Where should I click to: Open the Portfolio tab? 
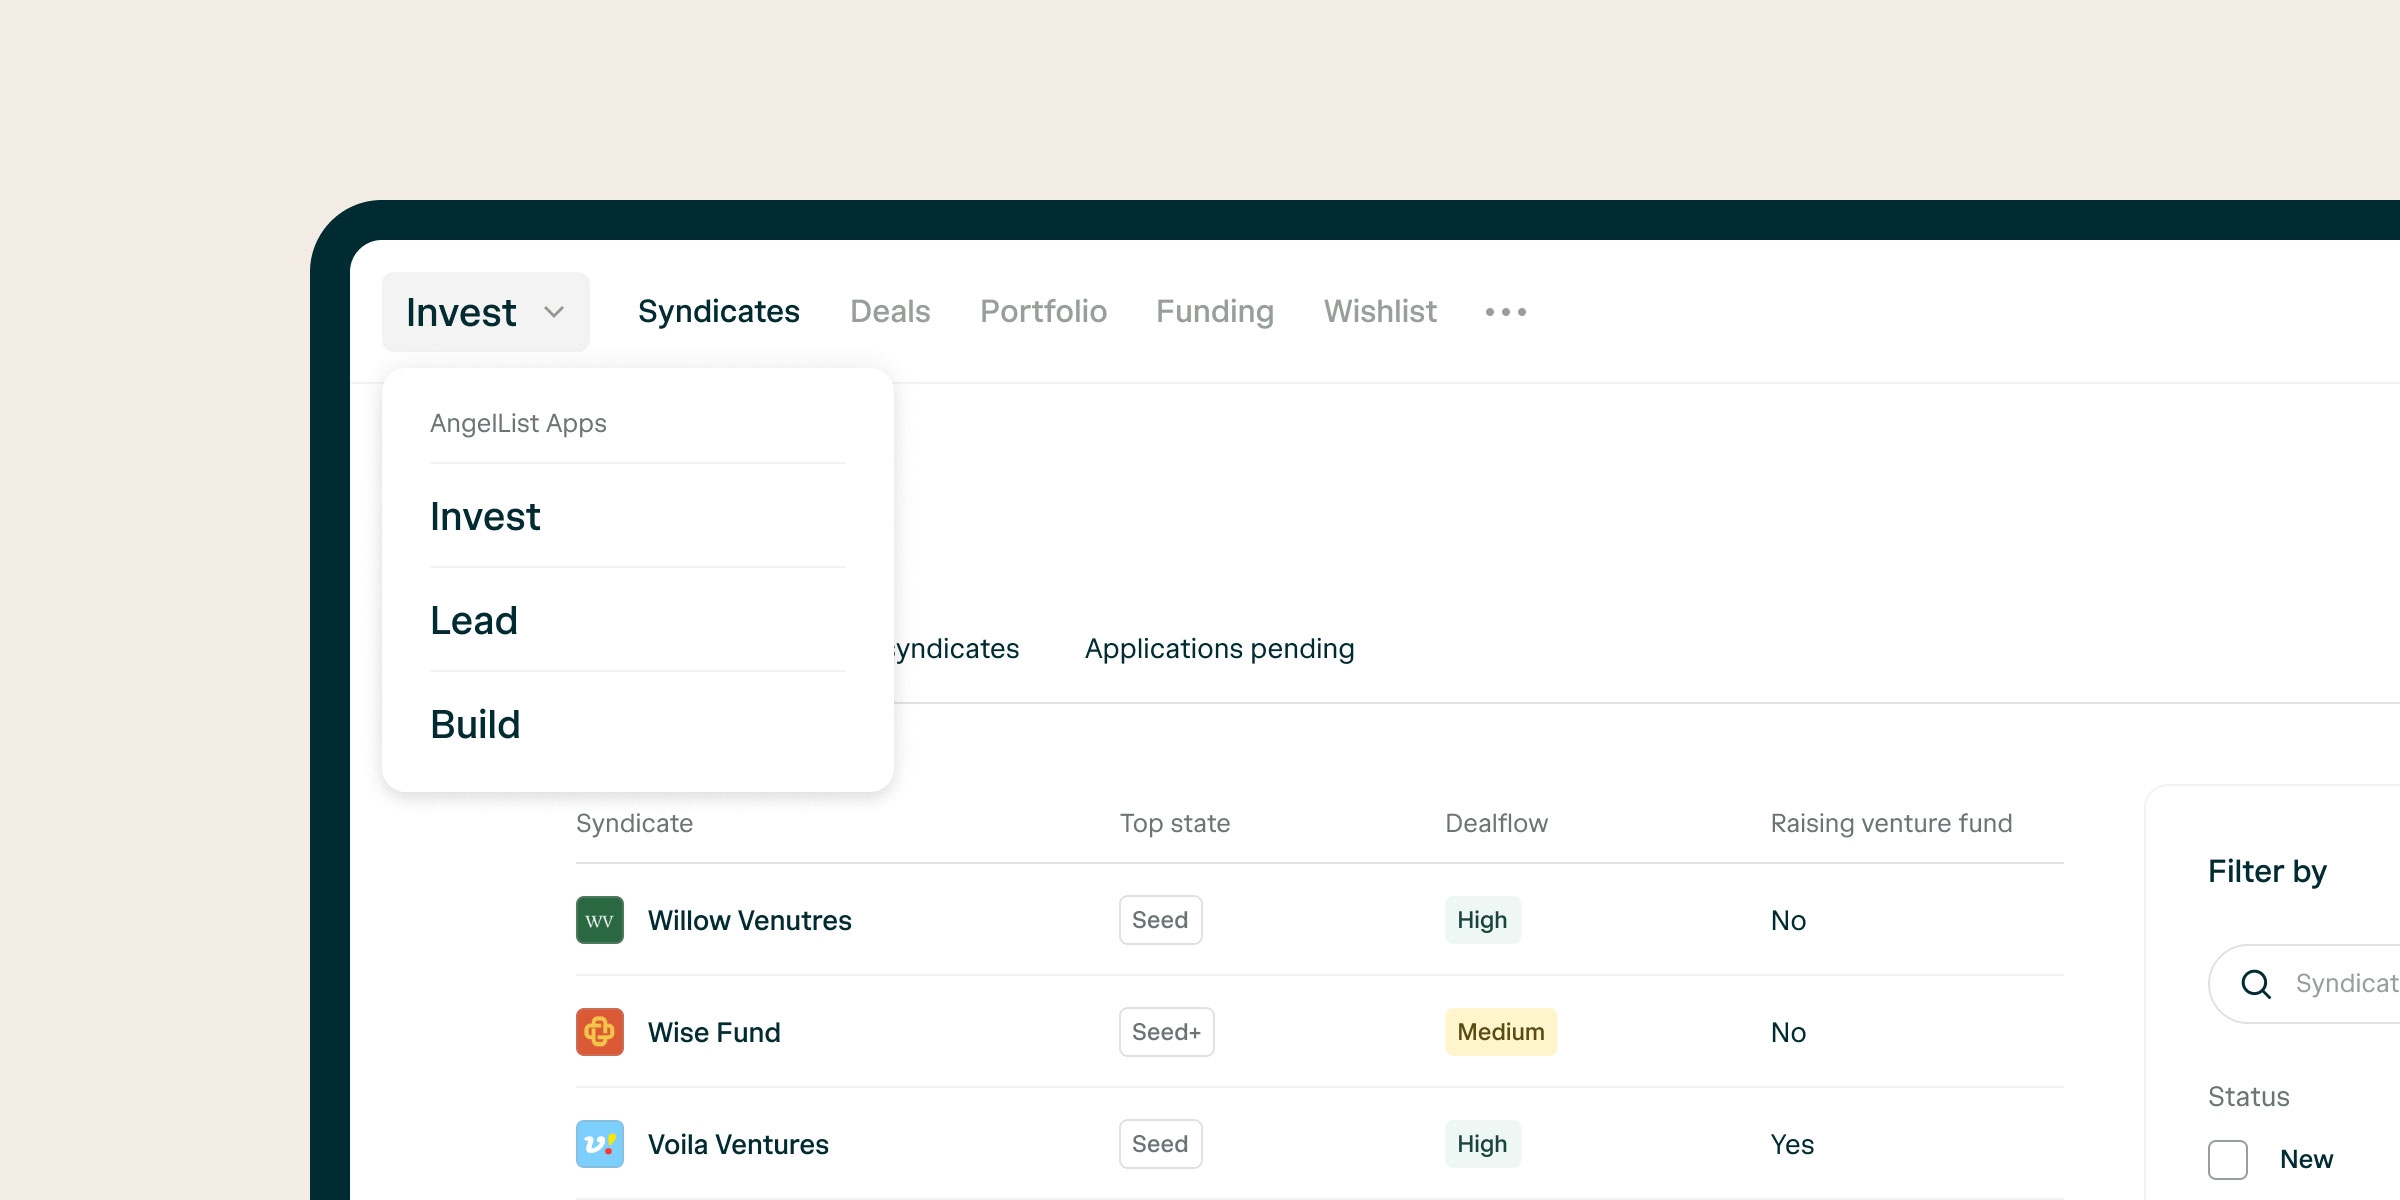1043,312
